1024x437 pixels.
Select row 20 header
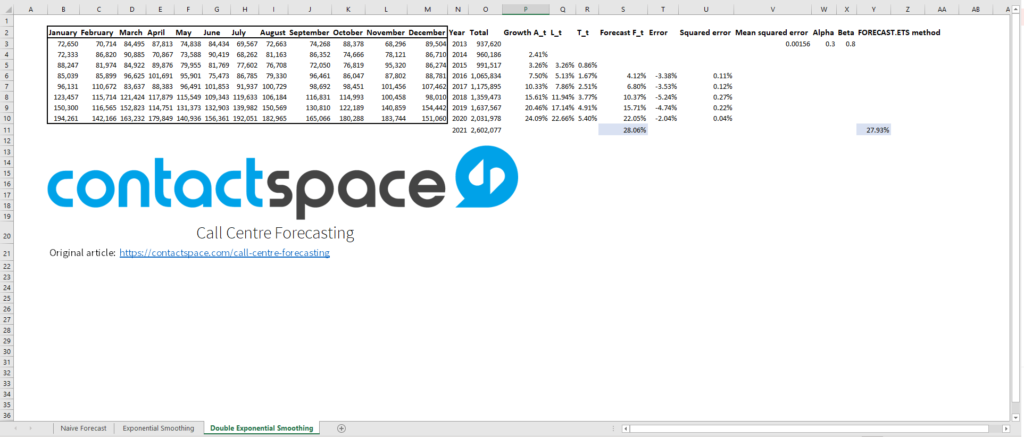point(6,236)
